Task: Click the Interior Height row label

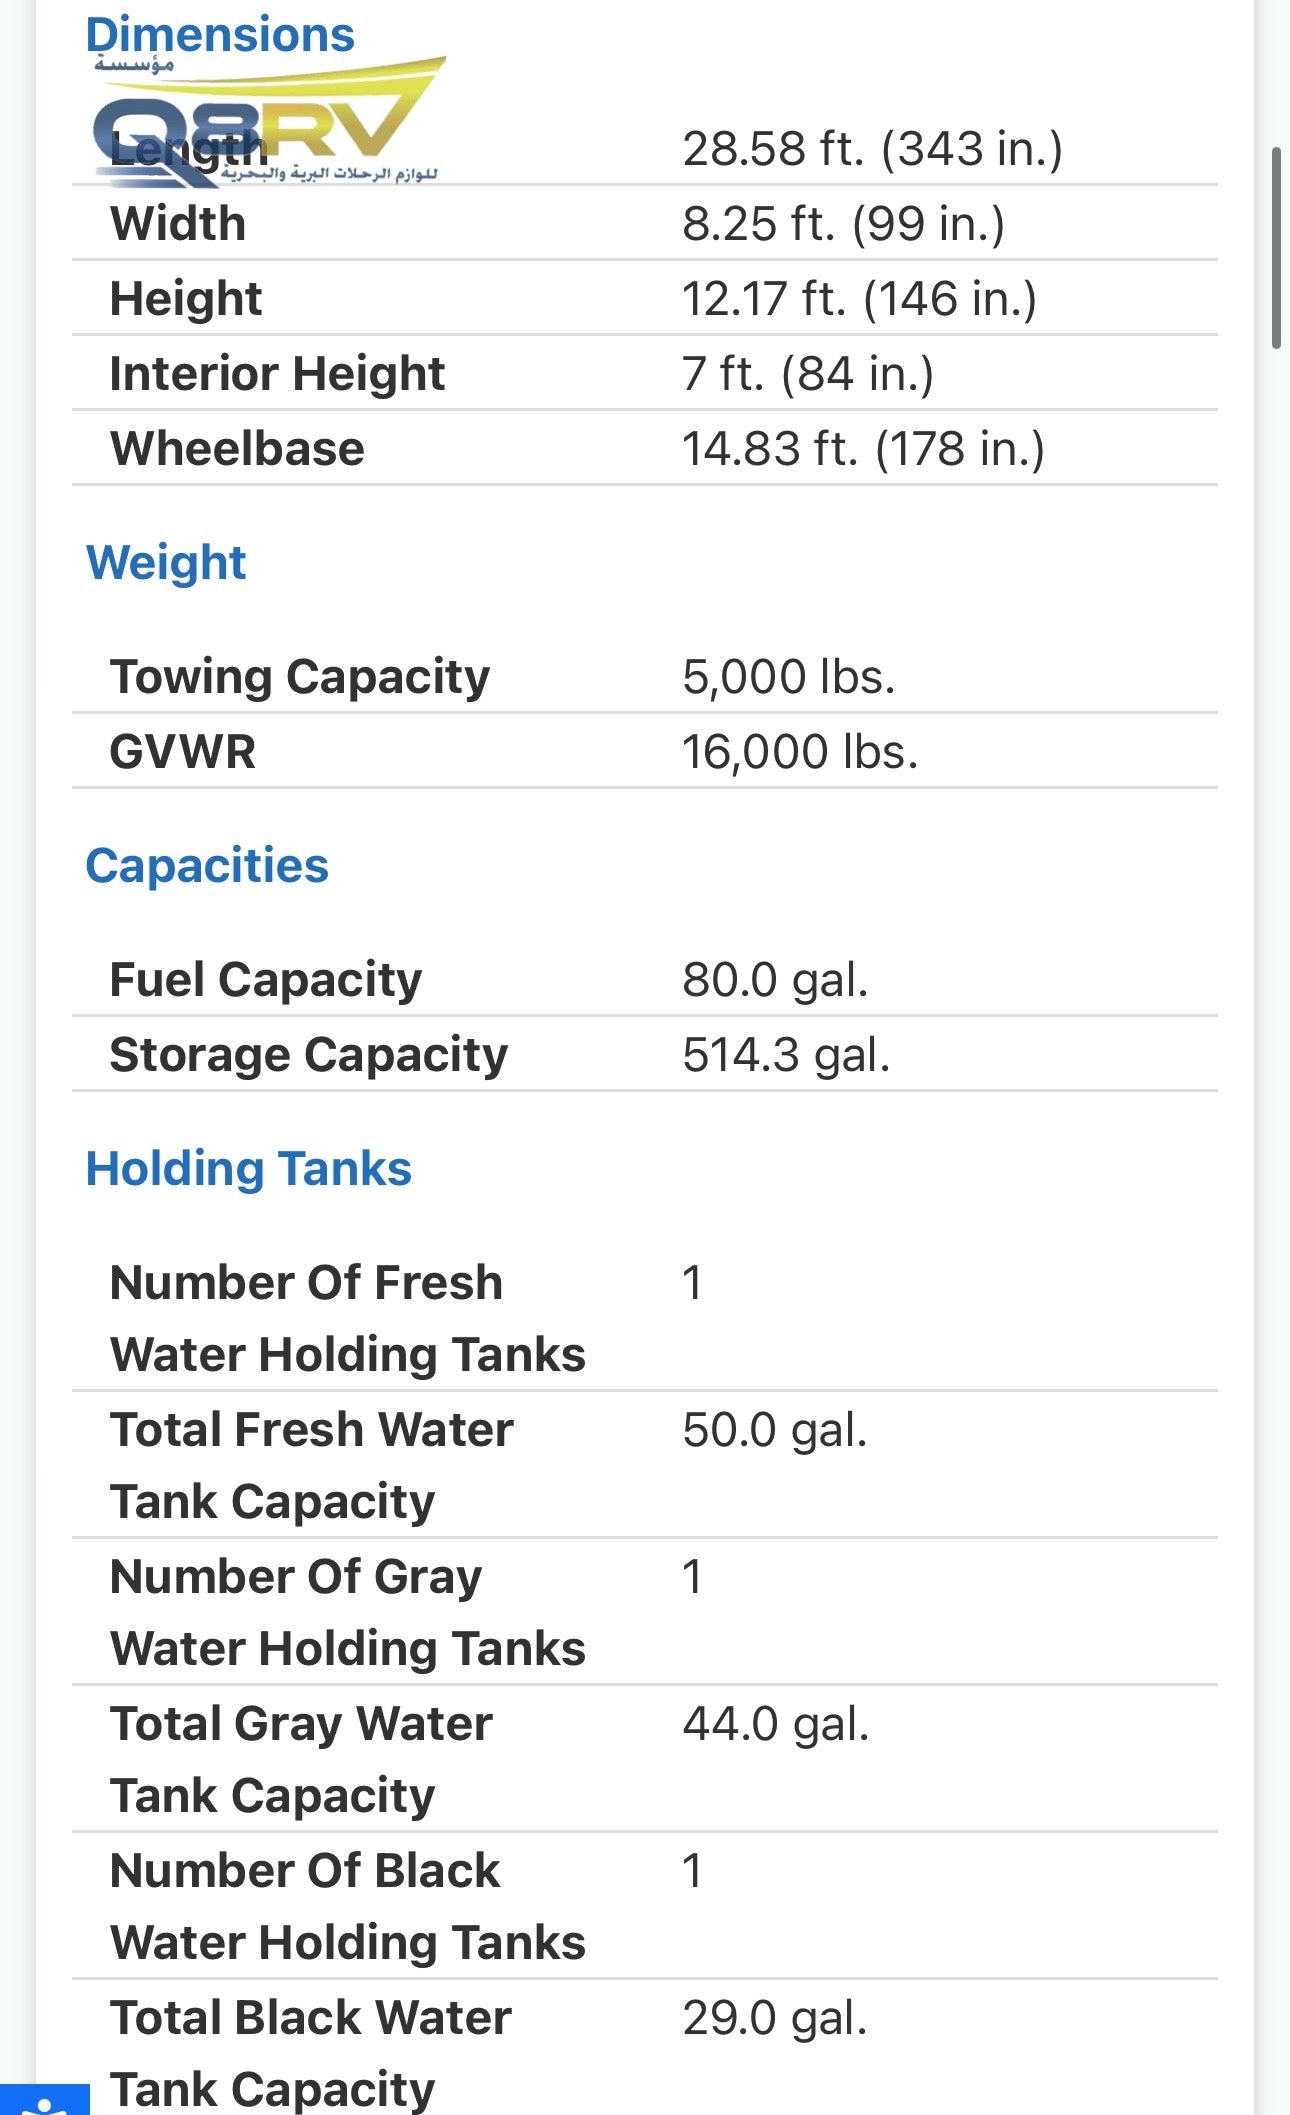Action: point(277,373)
